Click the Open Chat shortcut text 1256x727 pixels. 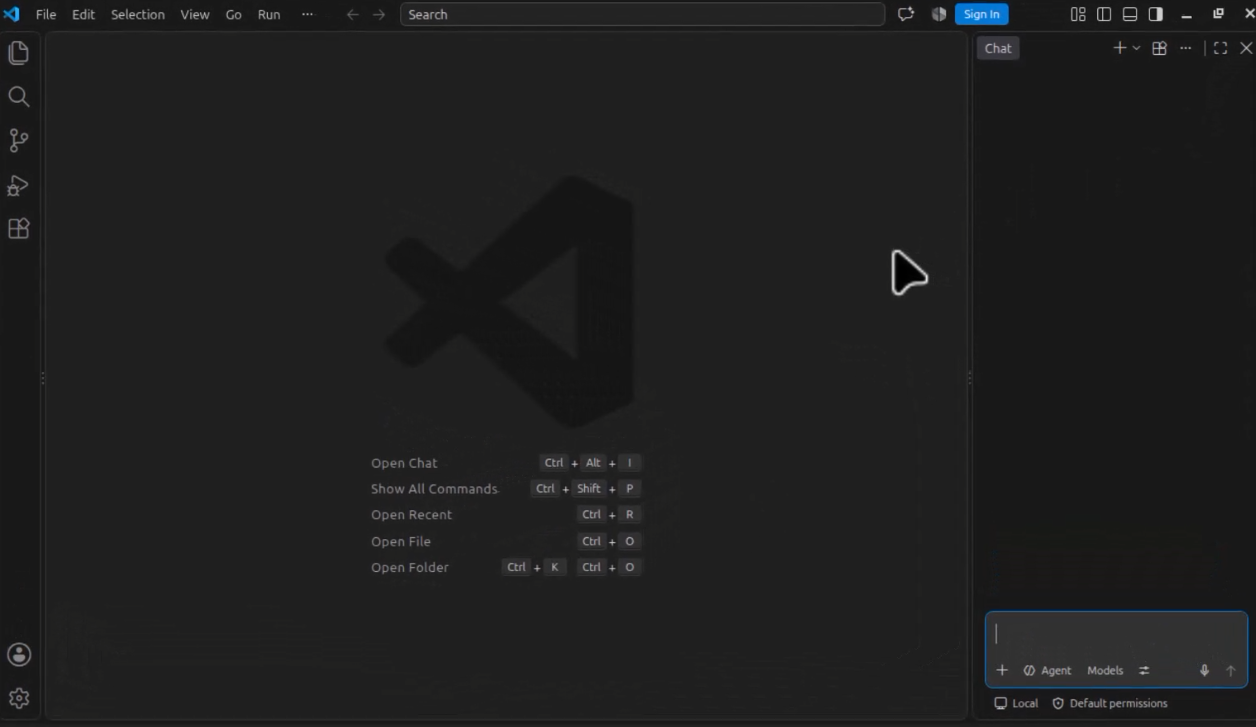click(404, 463)
